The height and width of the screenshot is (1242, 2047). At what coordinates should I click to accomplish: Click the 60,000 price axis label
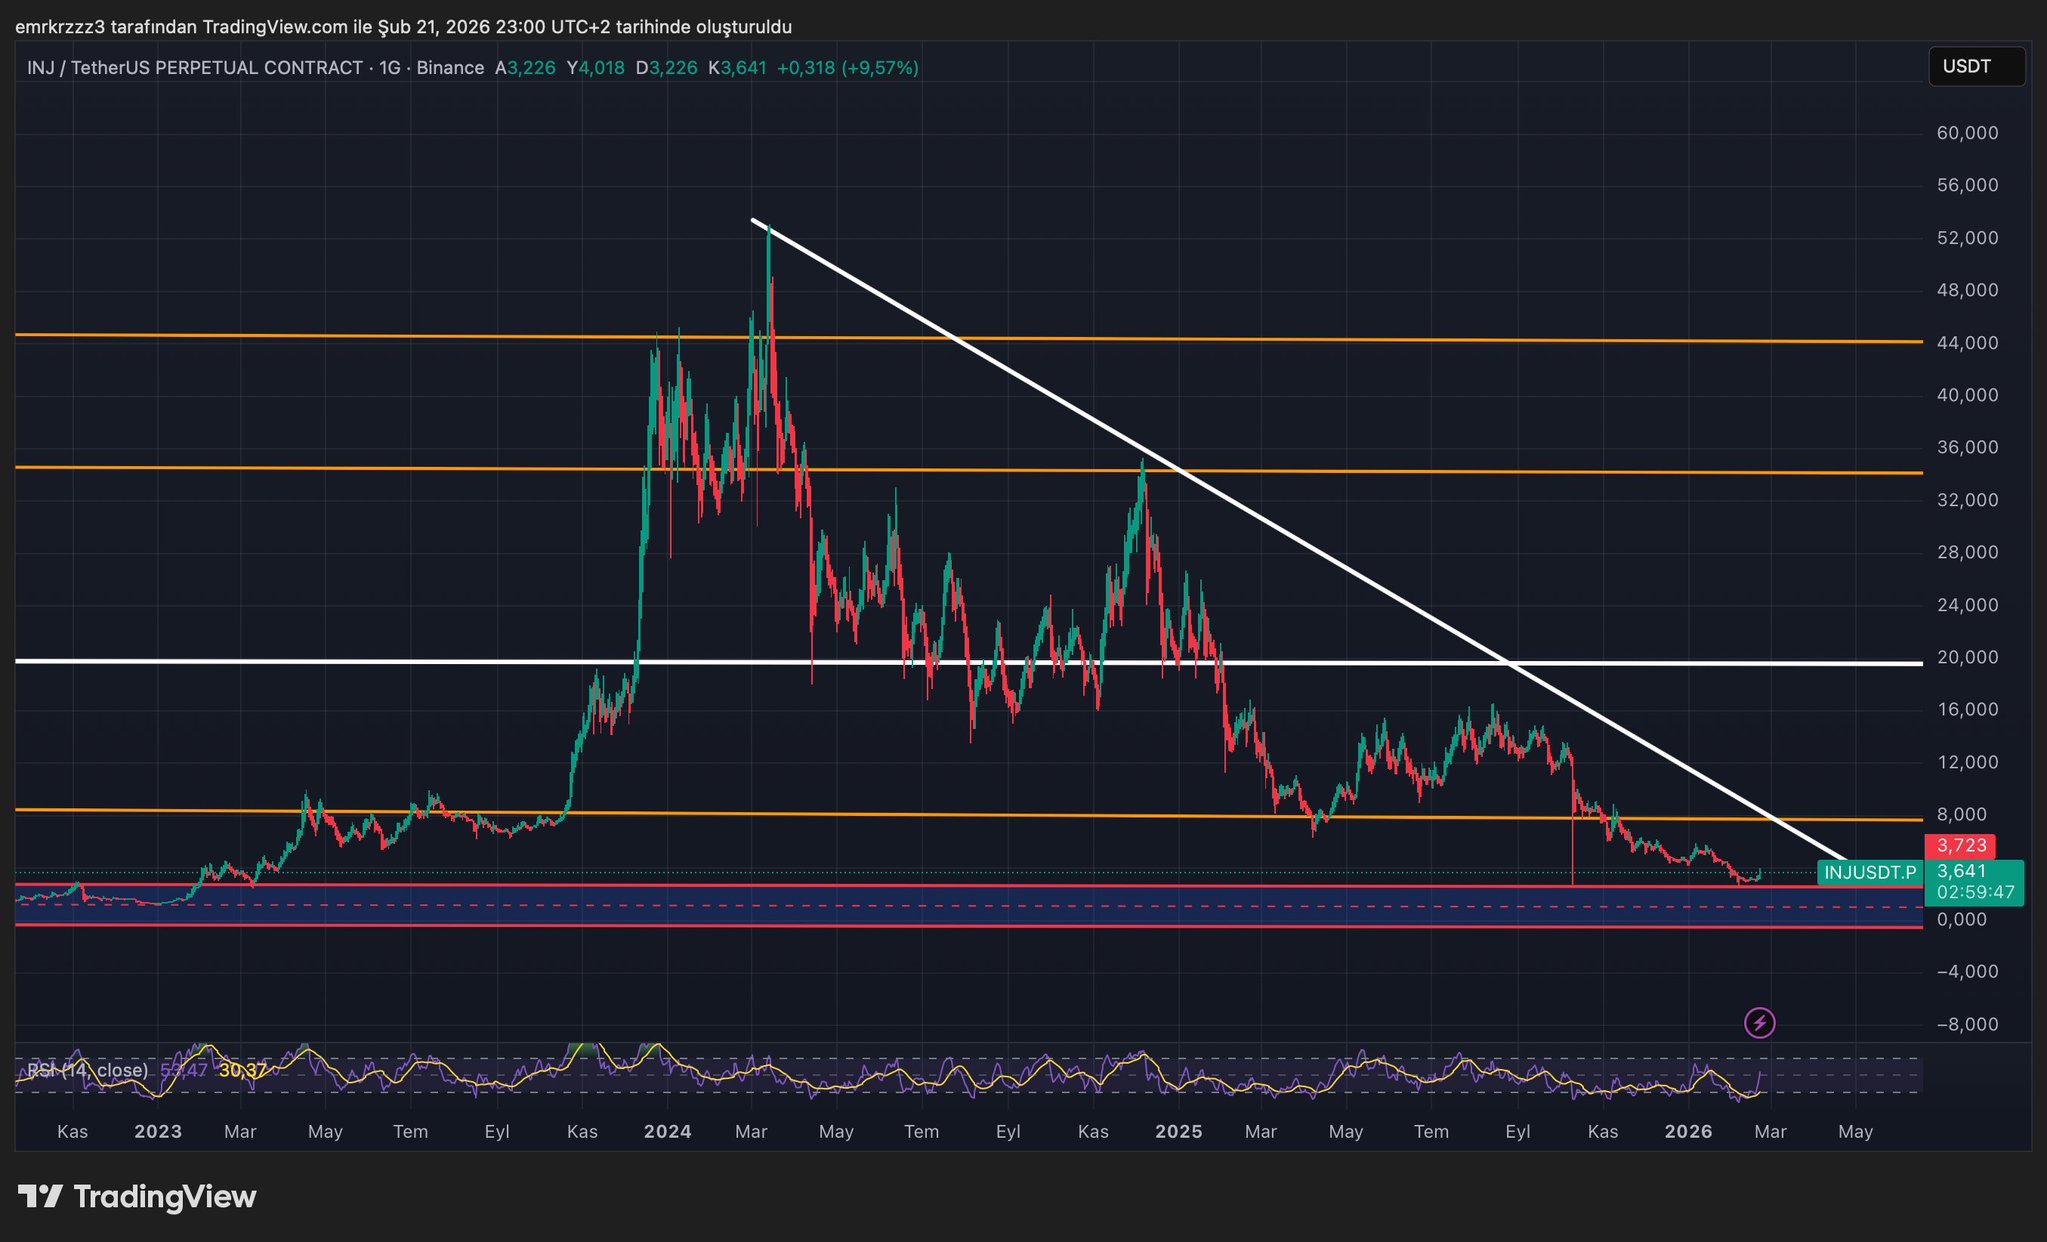[x=1967, y=133]
